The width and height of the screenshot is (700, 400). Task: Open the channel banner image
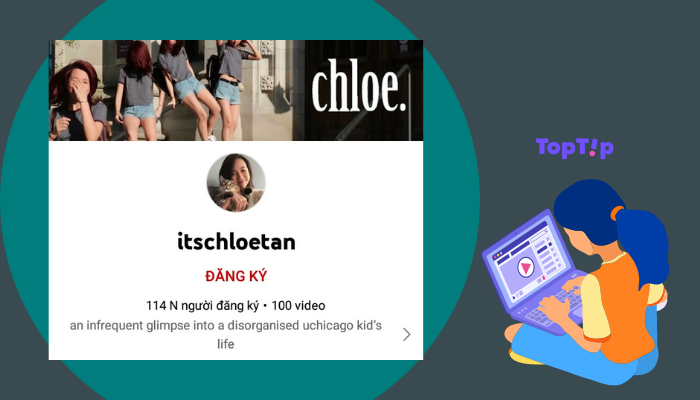[236, 90]
